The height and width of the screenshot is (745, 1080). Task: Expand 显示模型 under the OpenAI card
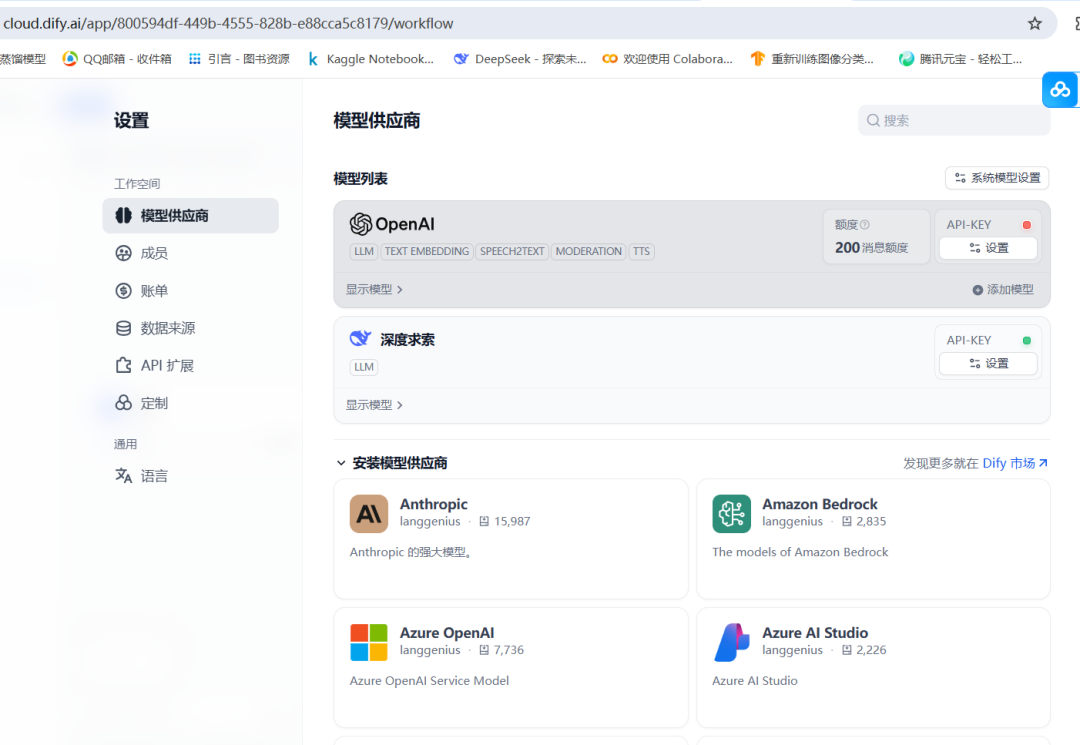pyautogui.click(x=372, y=288)
